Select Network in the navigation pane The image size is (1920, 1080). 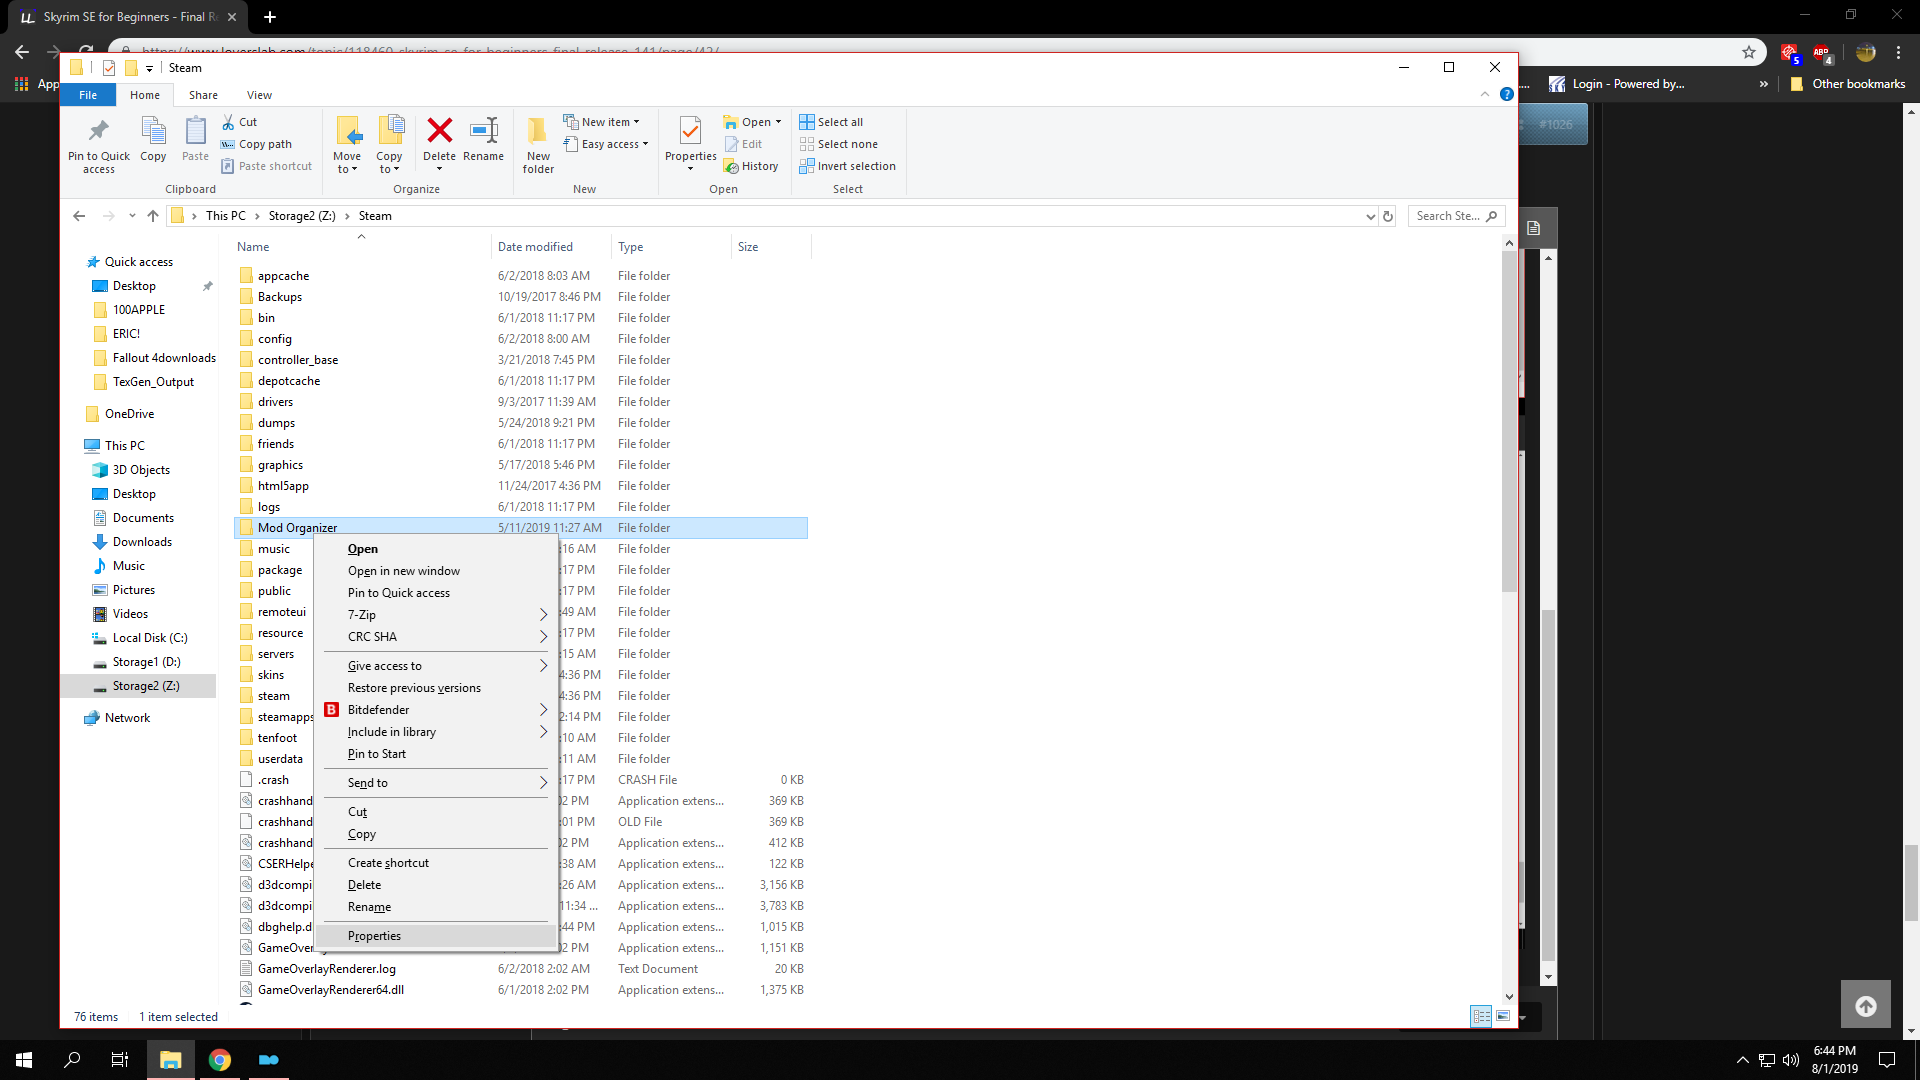coord(127,718)
